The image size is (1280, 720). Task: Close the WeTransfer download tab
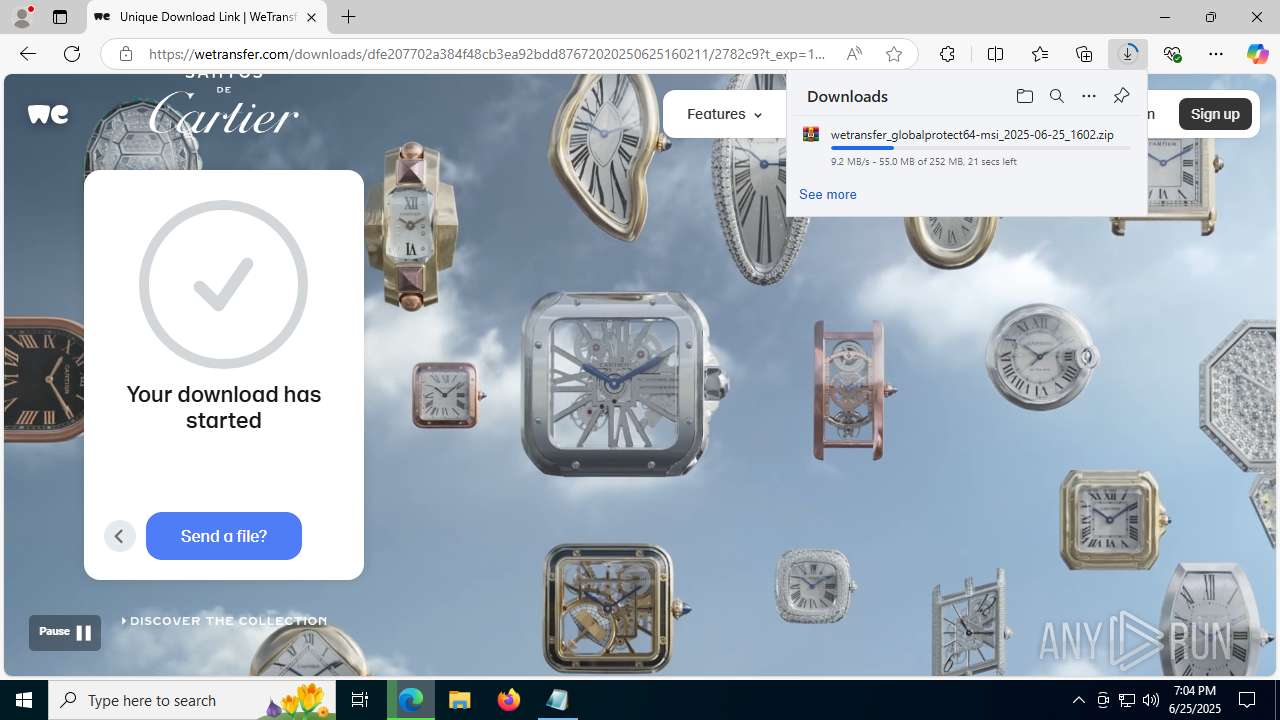[311, 17]
